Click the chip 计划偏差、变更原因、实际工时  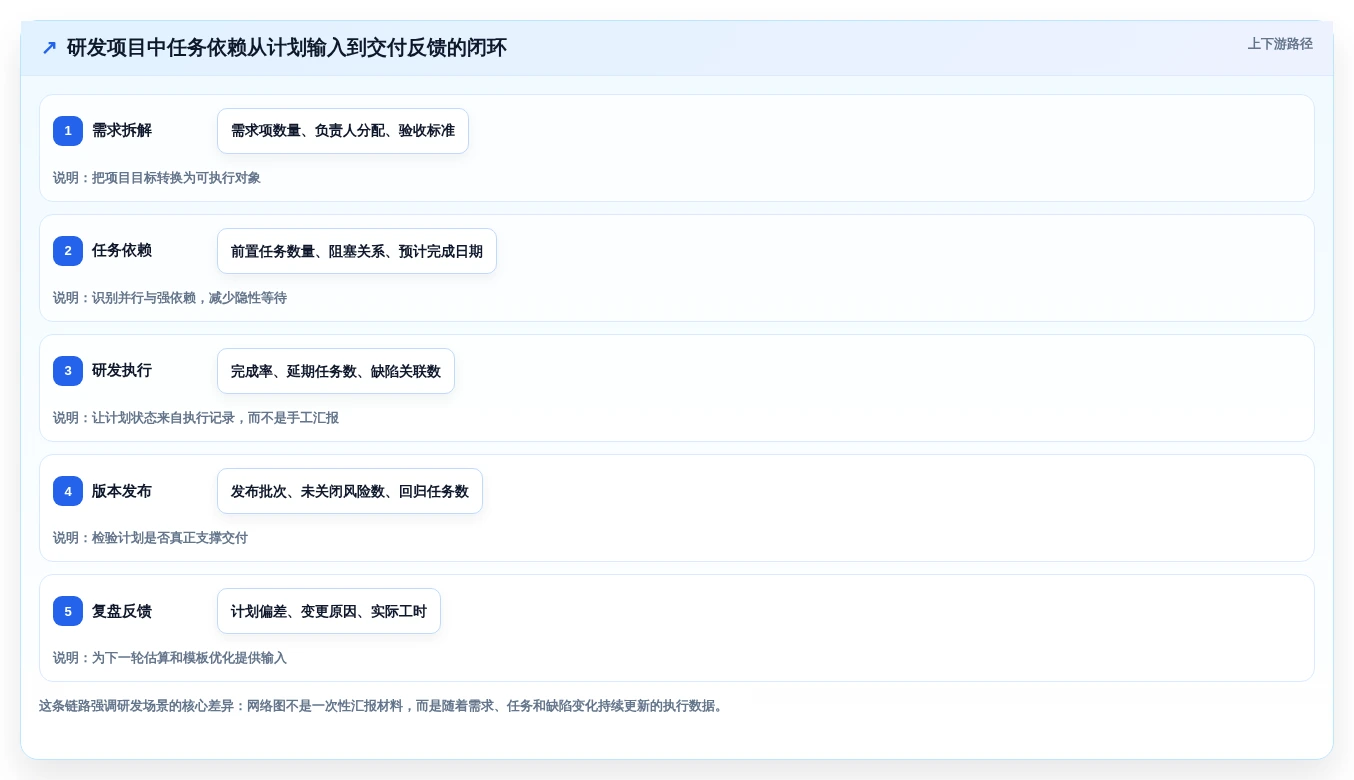click(x=329, y=611)
